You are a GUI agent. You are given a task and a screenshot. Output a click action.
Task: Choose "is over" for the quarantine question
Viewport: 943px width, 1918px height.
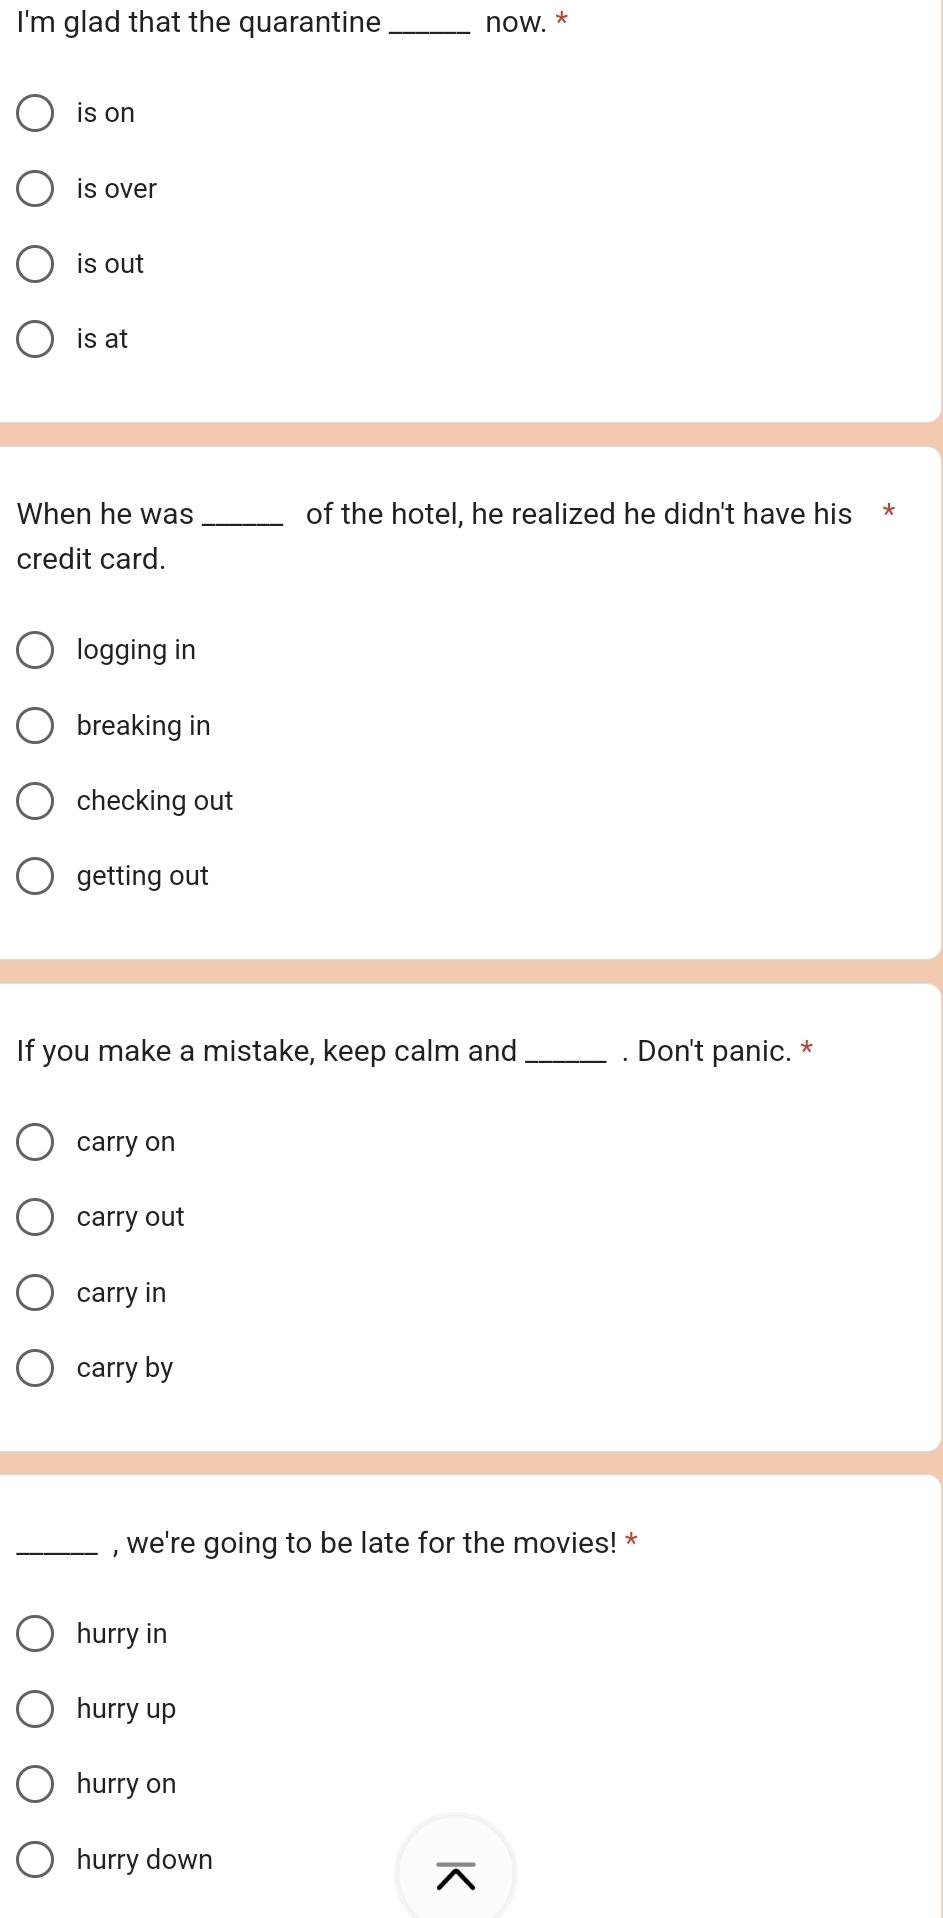pyautogui.click(x=35, y=189)
